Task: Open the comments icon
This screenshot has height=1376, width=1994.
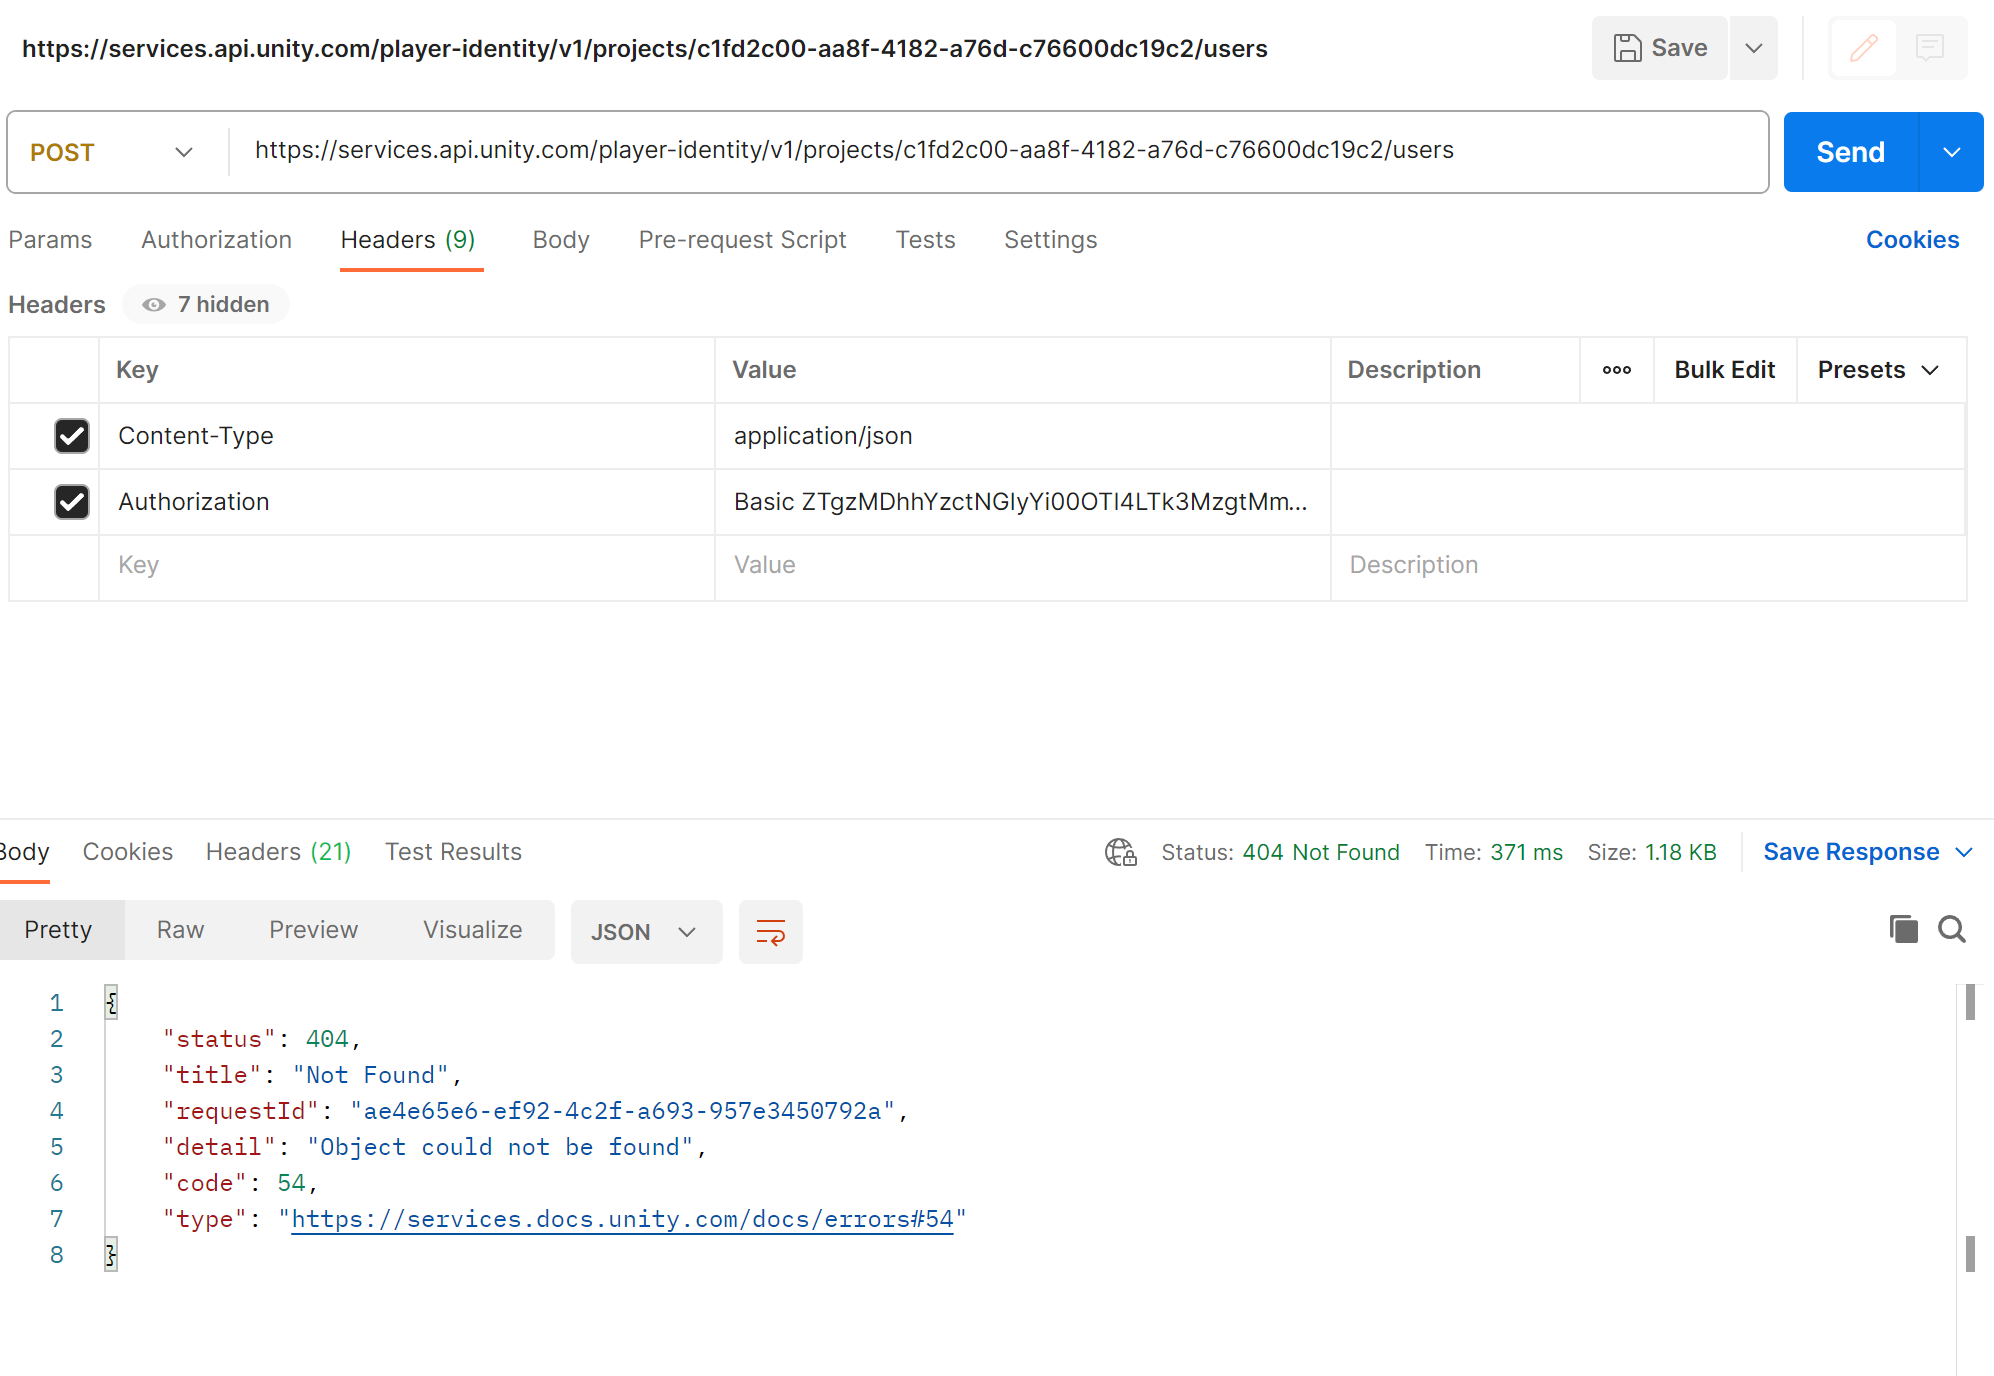Action: click(x=1929, y=48)
